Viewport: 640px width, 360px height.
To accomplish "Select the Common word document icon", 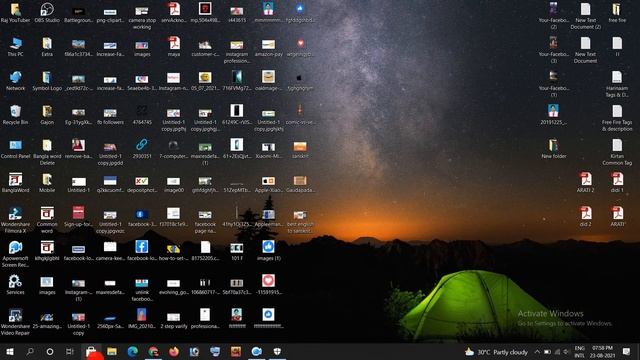I will [x=47, y=213].
